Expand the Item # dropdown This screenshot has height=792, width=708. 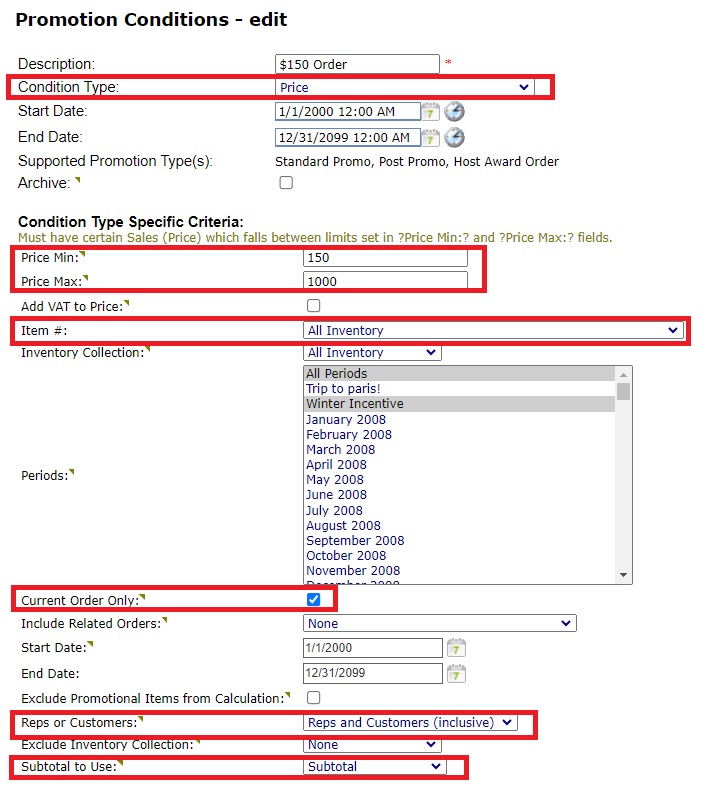(493, 330)
